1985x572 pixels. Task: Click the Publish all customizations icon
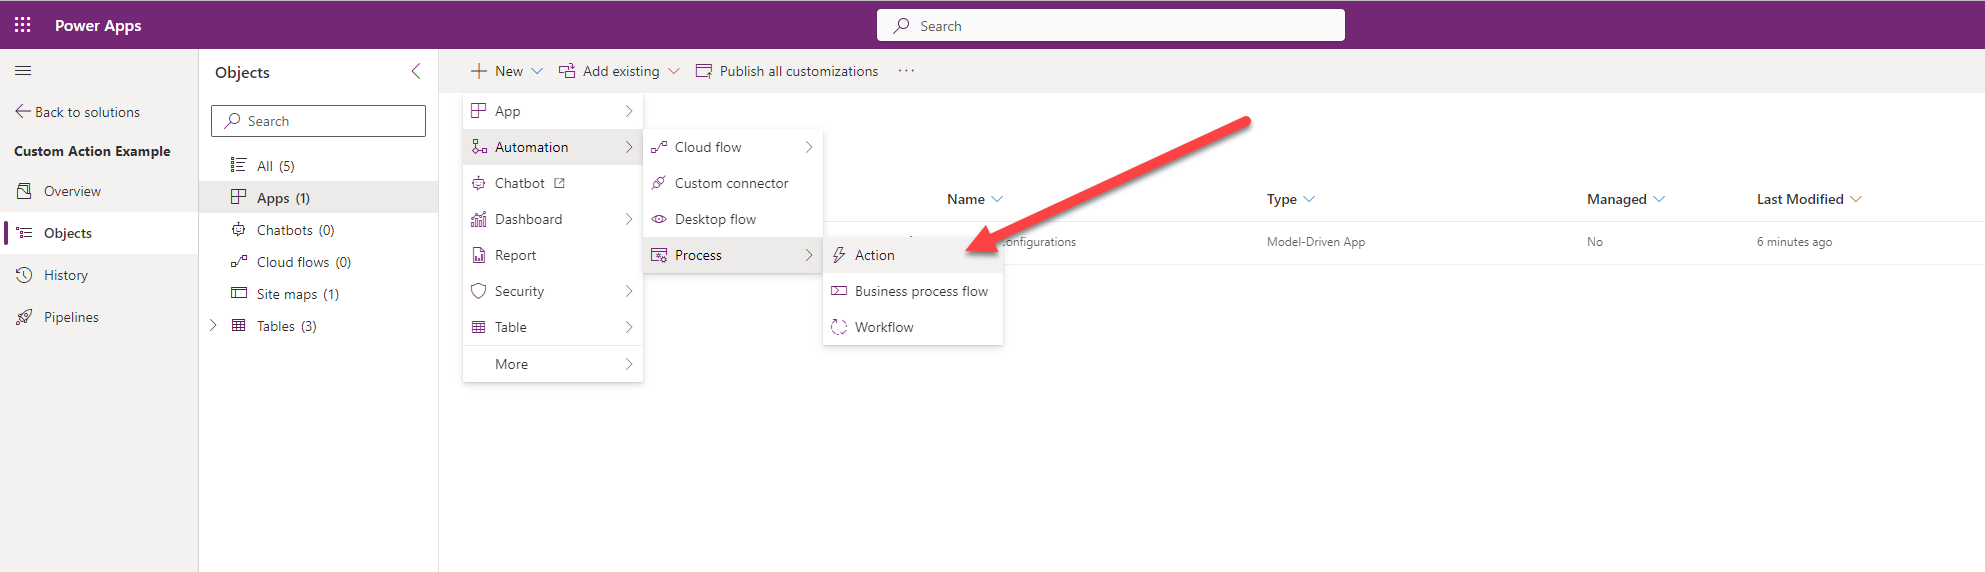[x=704, y=71]
